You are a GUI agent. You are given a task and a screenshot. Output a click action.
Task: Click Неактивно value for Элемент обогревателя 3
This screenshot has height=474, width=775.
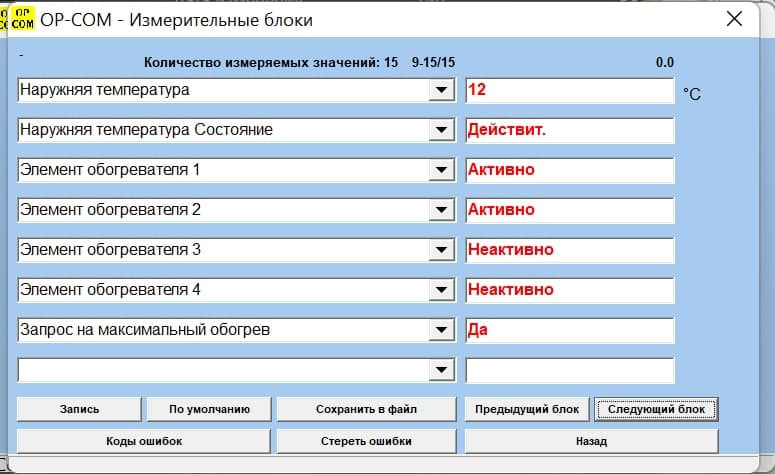570,251
